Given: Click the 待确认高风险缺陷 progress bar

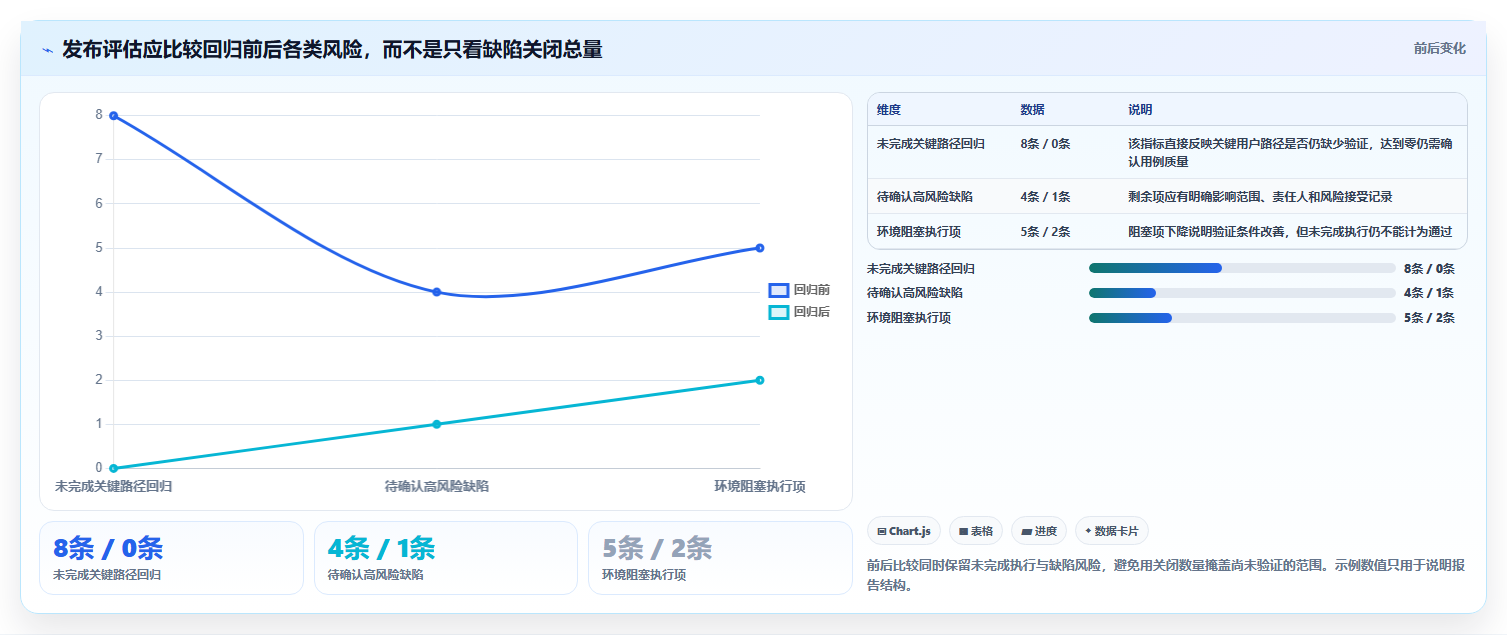Looking at the screenshot, I should (x=1242, y=293).
